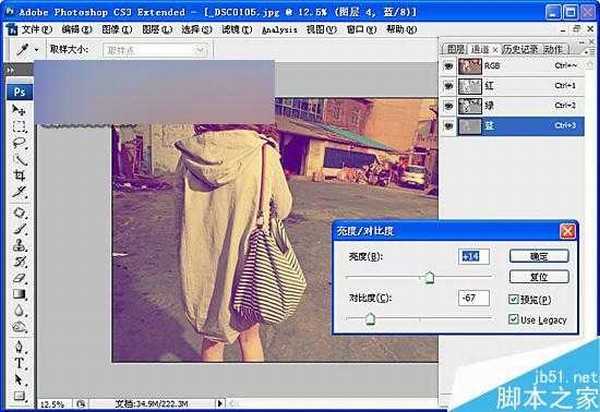Close the 亮度/对比度 dialog

tap(567, 231)
